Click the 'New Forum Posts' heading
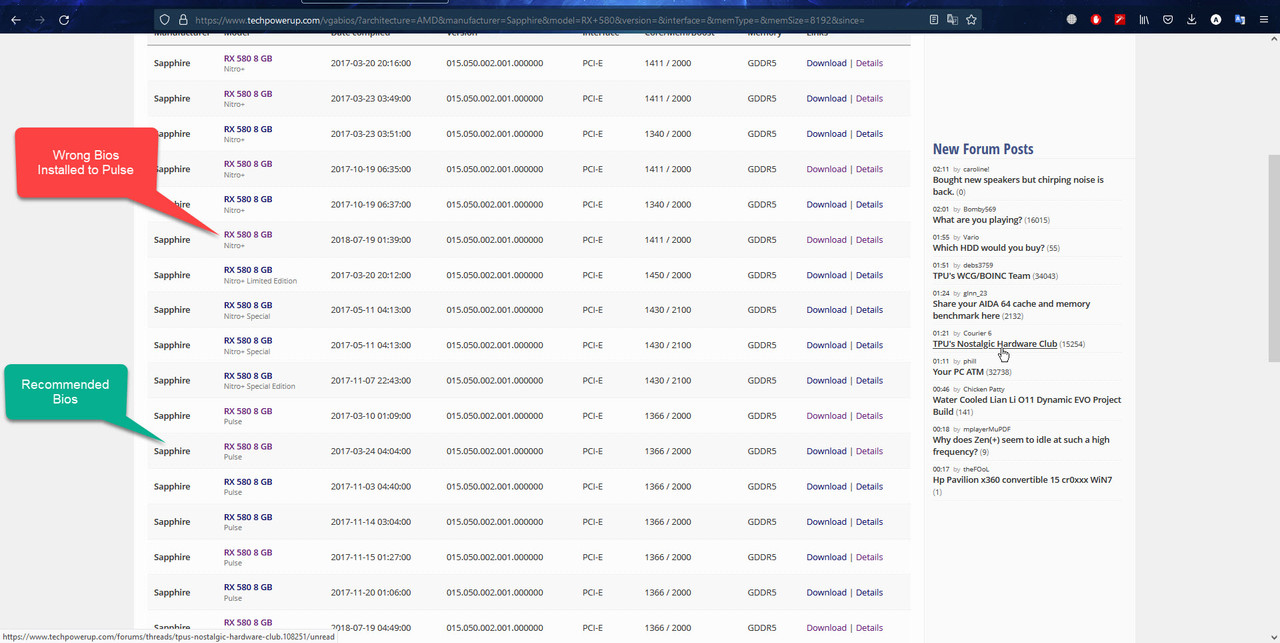This screenshot has height=643, width=1280. 983,149
